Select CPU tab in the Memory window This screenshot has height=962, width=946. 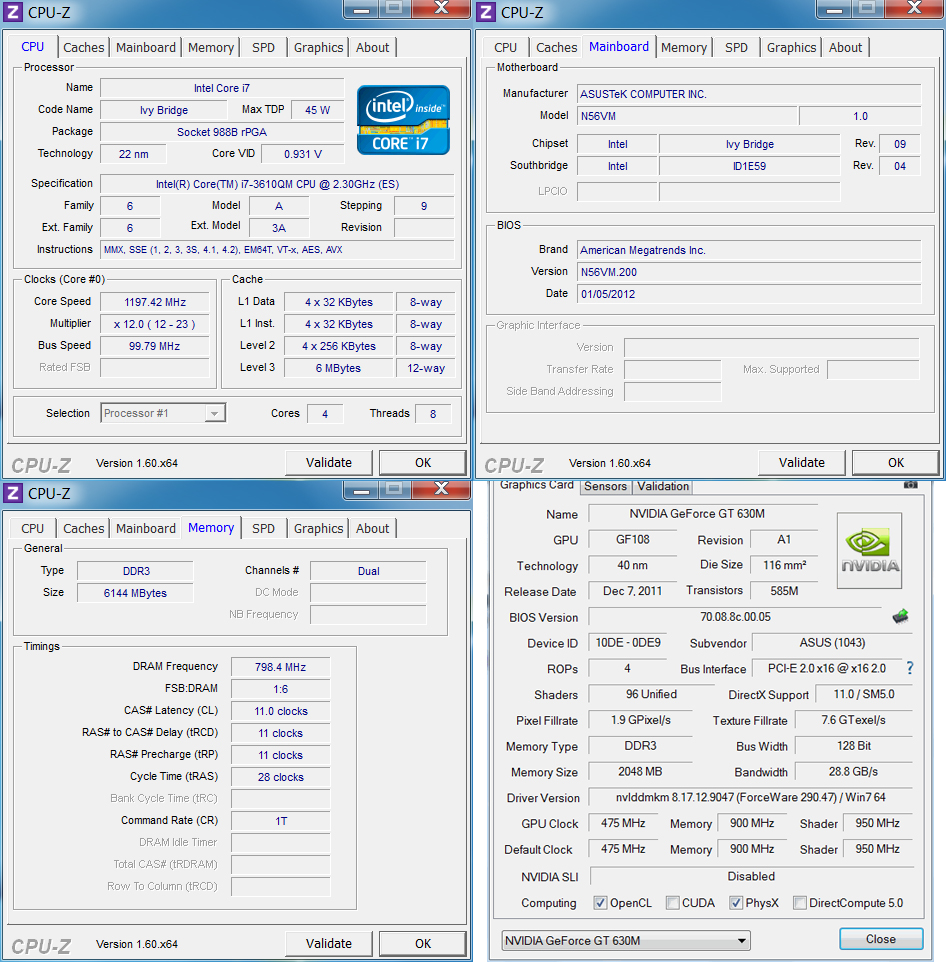click(33, 528)
